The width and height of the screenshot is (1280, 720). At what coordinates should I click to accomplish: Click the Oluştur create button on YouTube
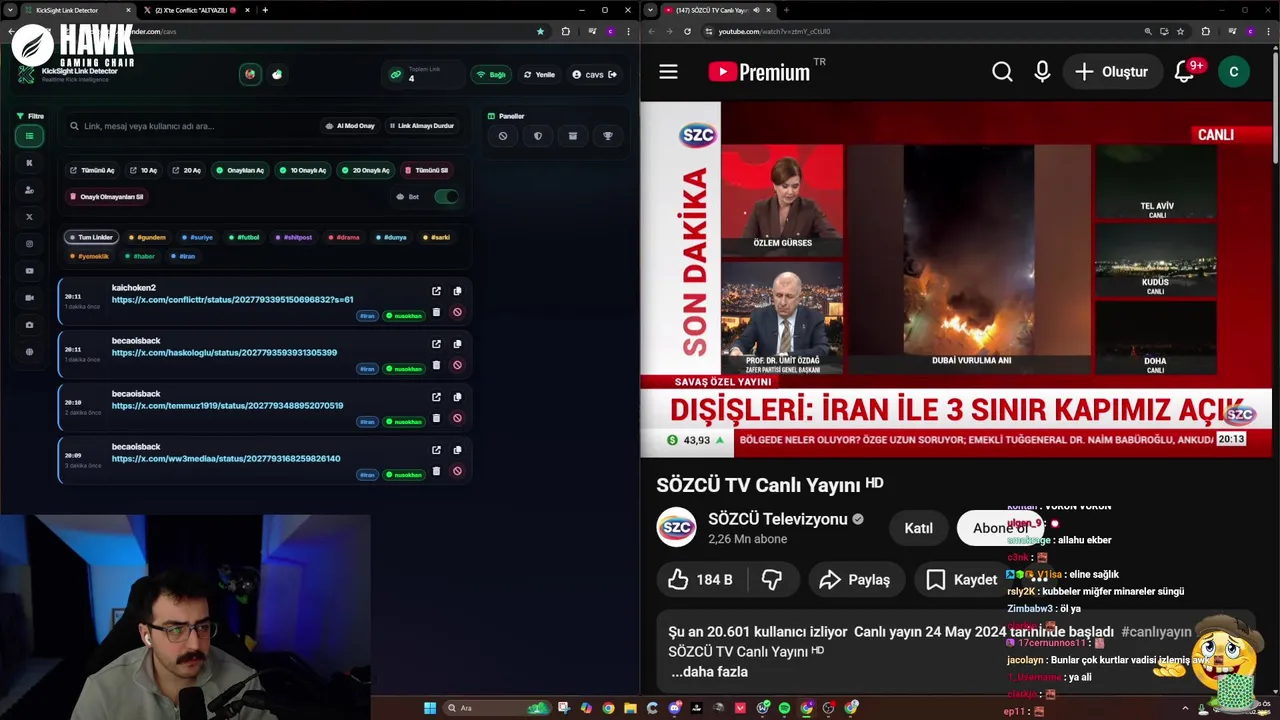(1111, 72)
